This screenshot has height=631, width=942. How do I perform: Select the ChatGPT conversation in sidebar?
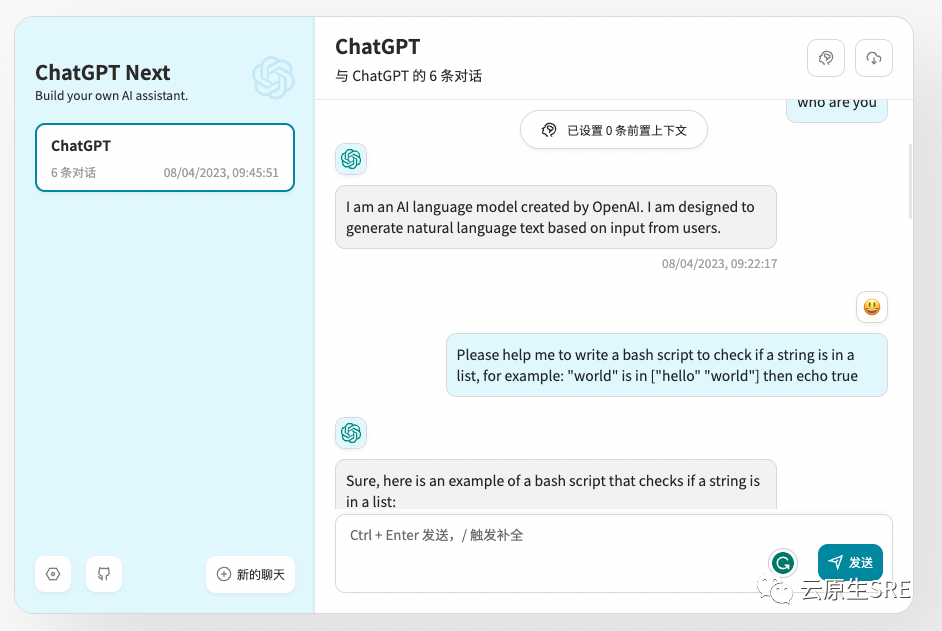pos(165,157)
